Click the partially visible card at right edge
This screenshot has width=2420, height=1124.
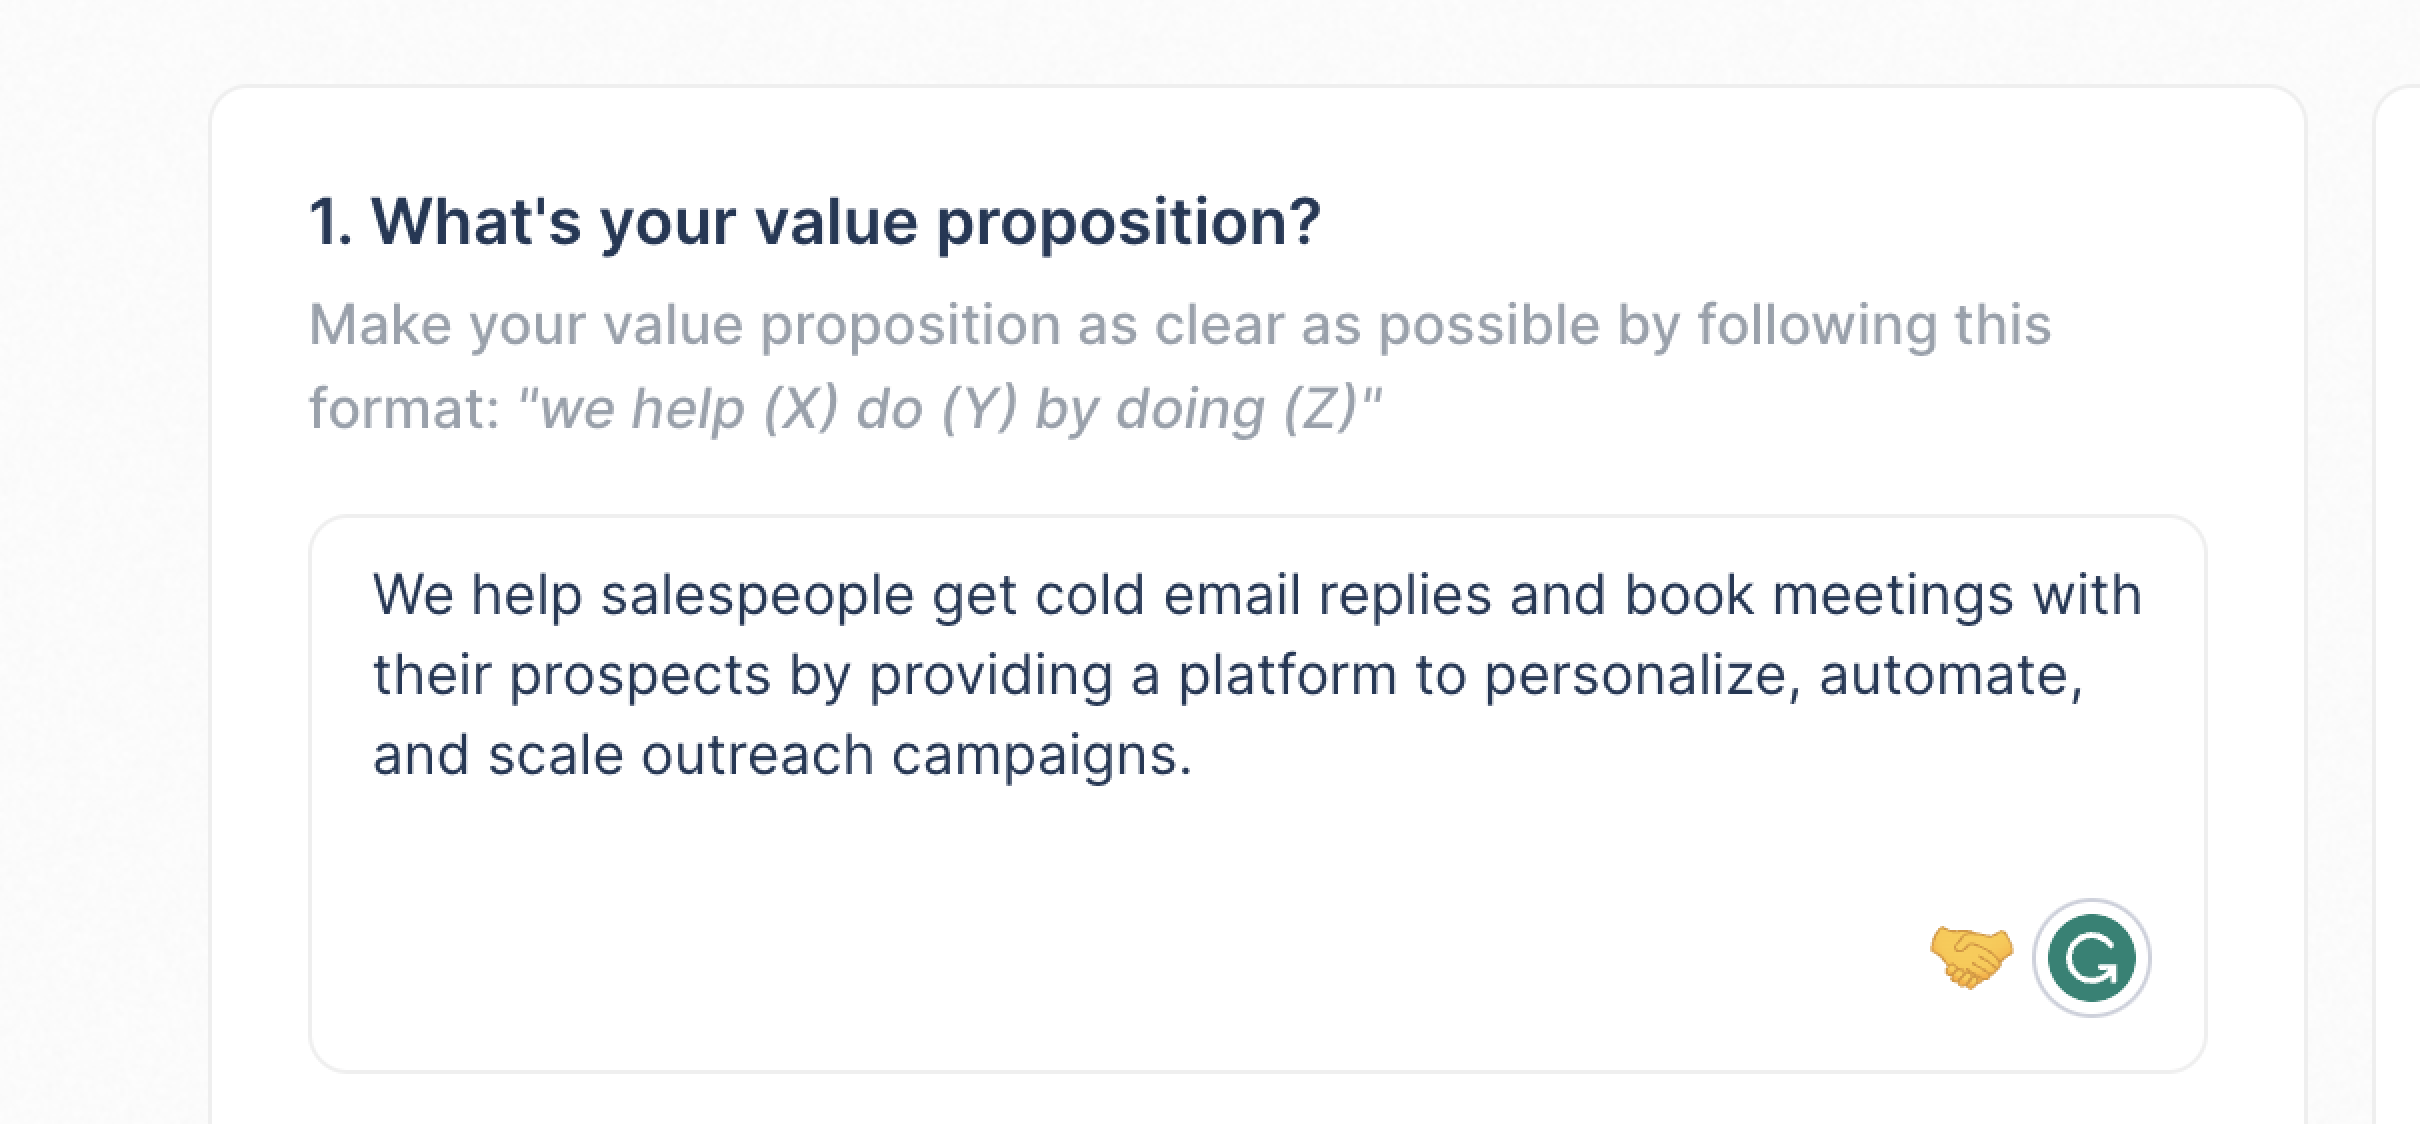point(2400,600)
